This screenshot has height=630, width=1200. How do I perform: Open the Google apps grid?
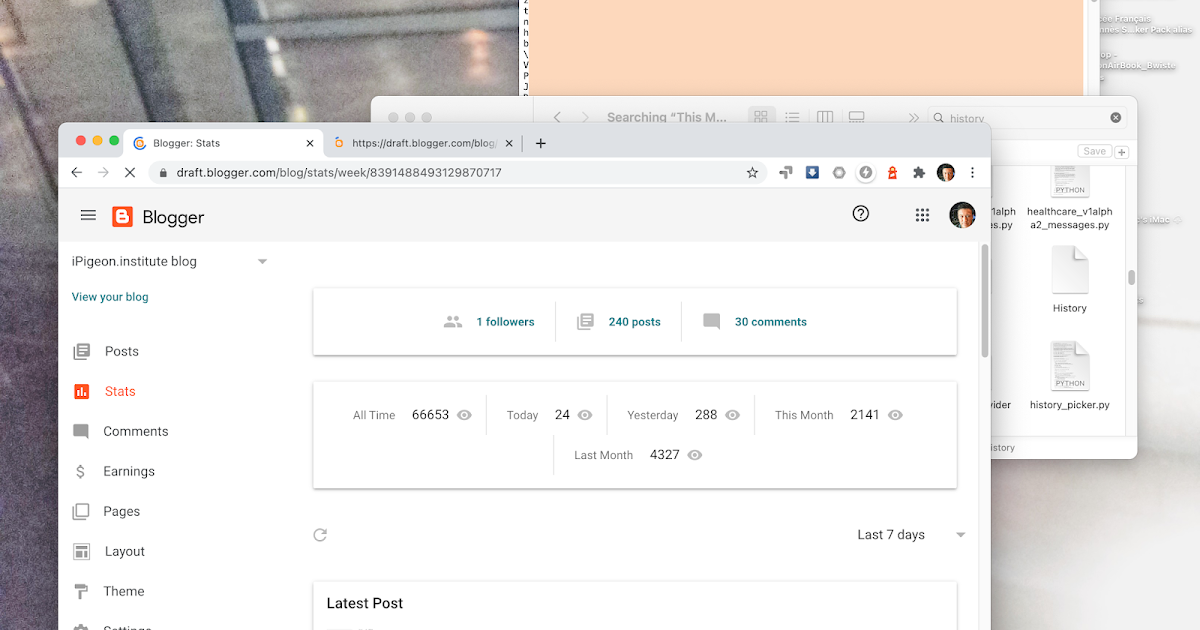click(x=922, y=215)
